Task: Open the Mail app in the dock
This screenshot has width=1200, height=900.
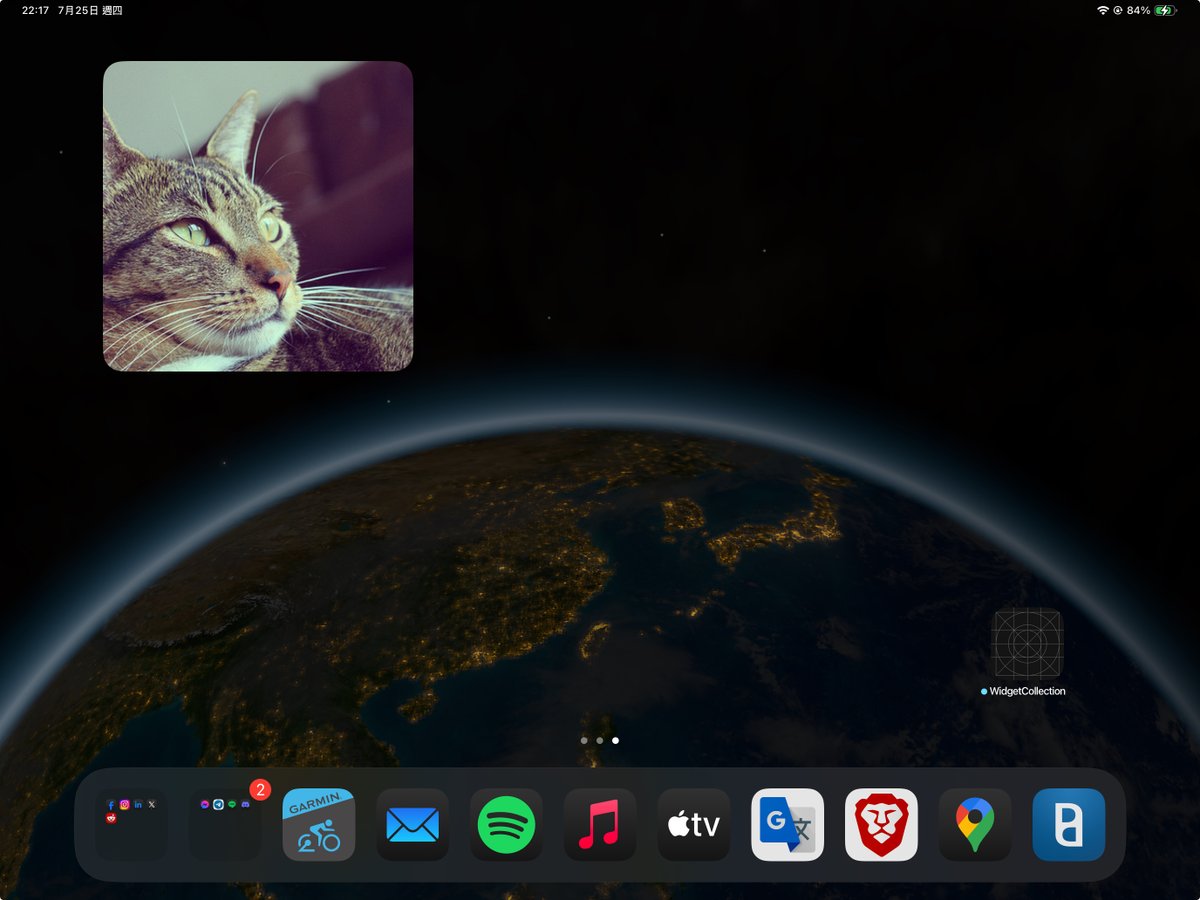Action: click(x=412, y=825)
